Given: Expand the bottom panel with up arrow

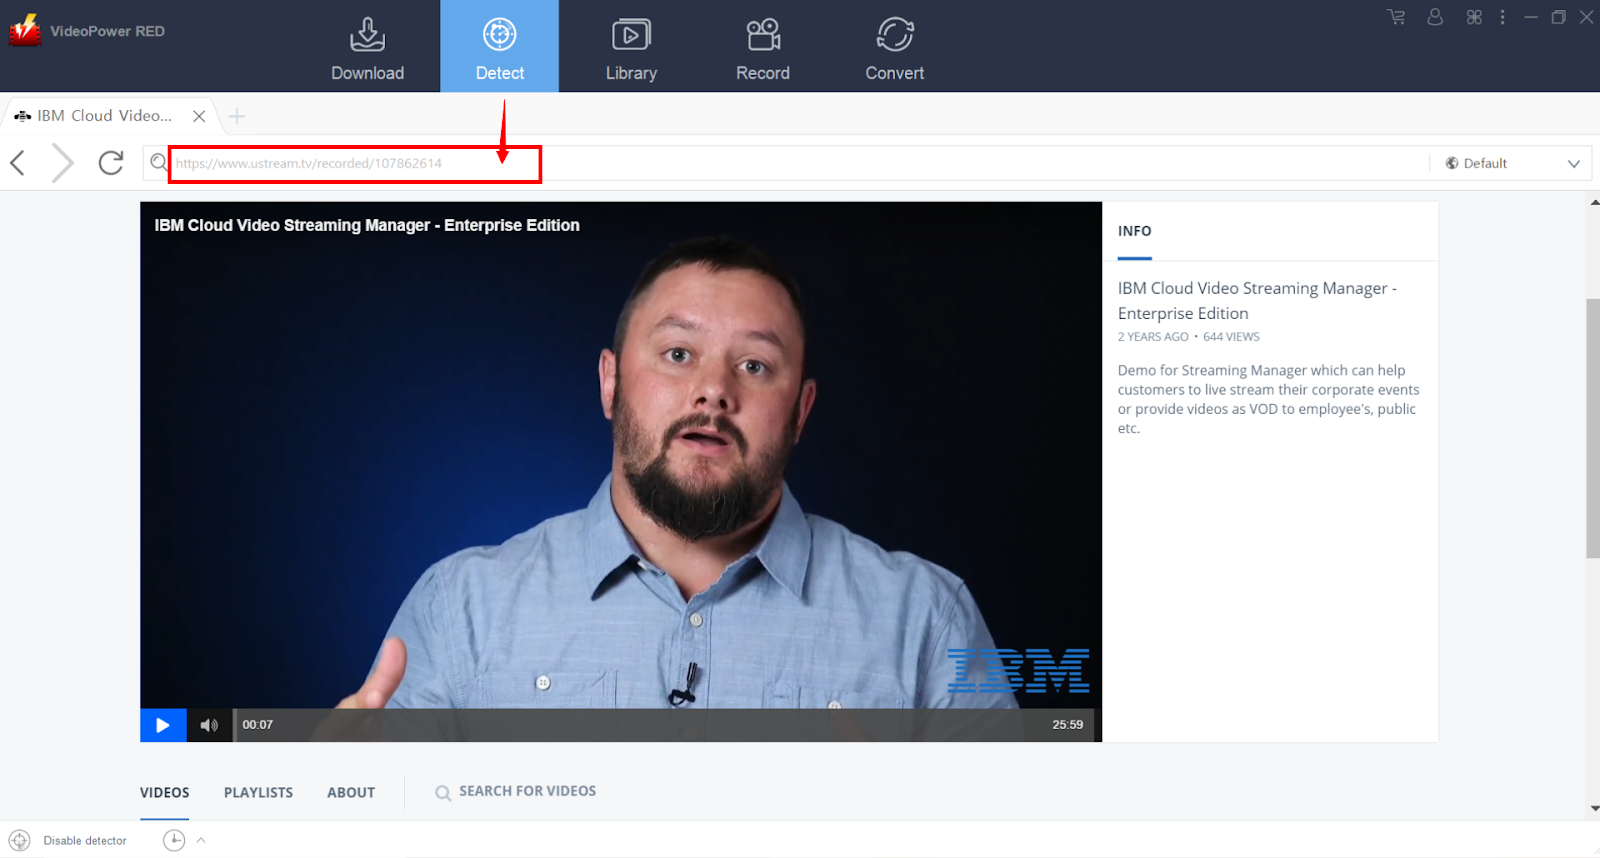Looking at the screenshot, I should point(201,841).
